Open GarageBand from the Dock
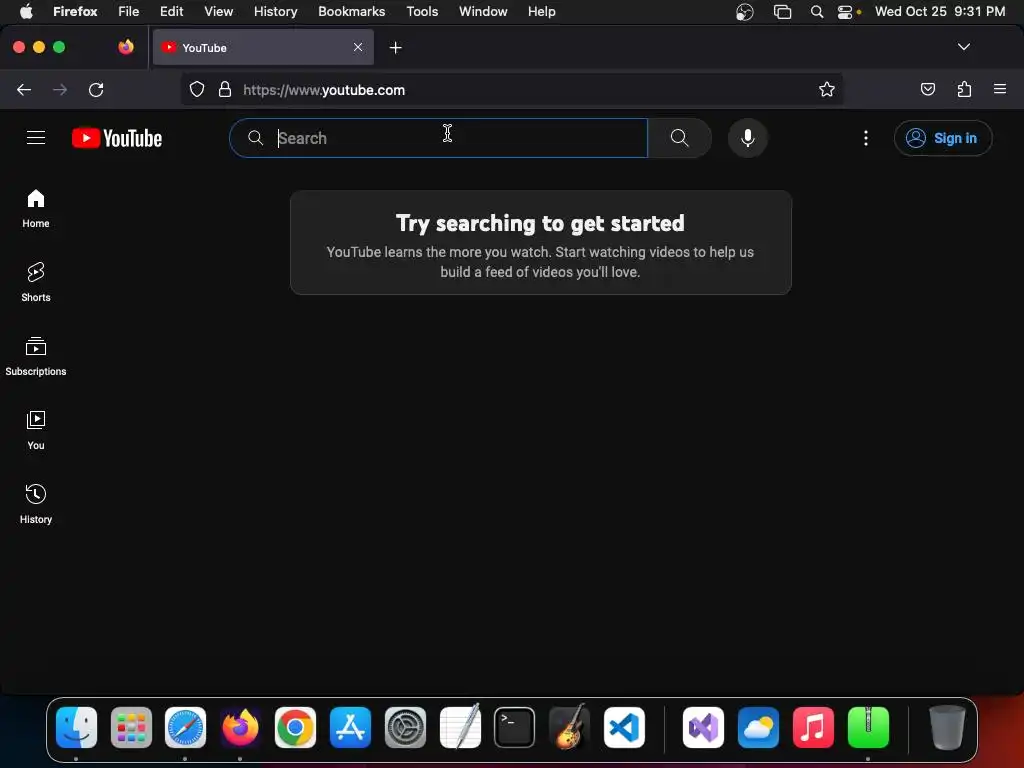This screenshot has width=1024, height=768. pyautogui.click(x=569, y=728)
